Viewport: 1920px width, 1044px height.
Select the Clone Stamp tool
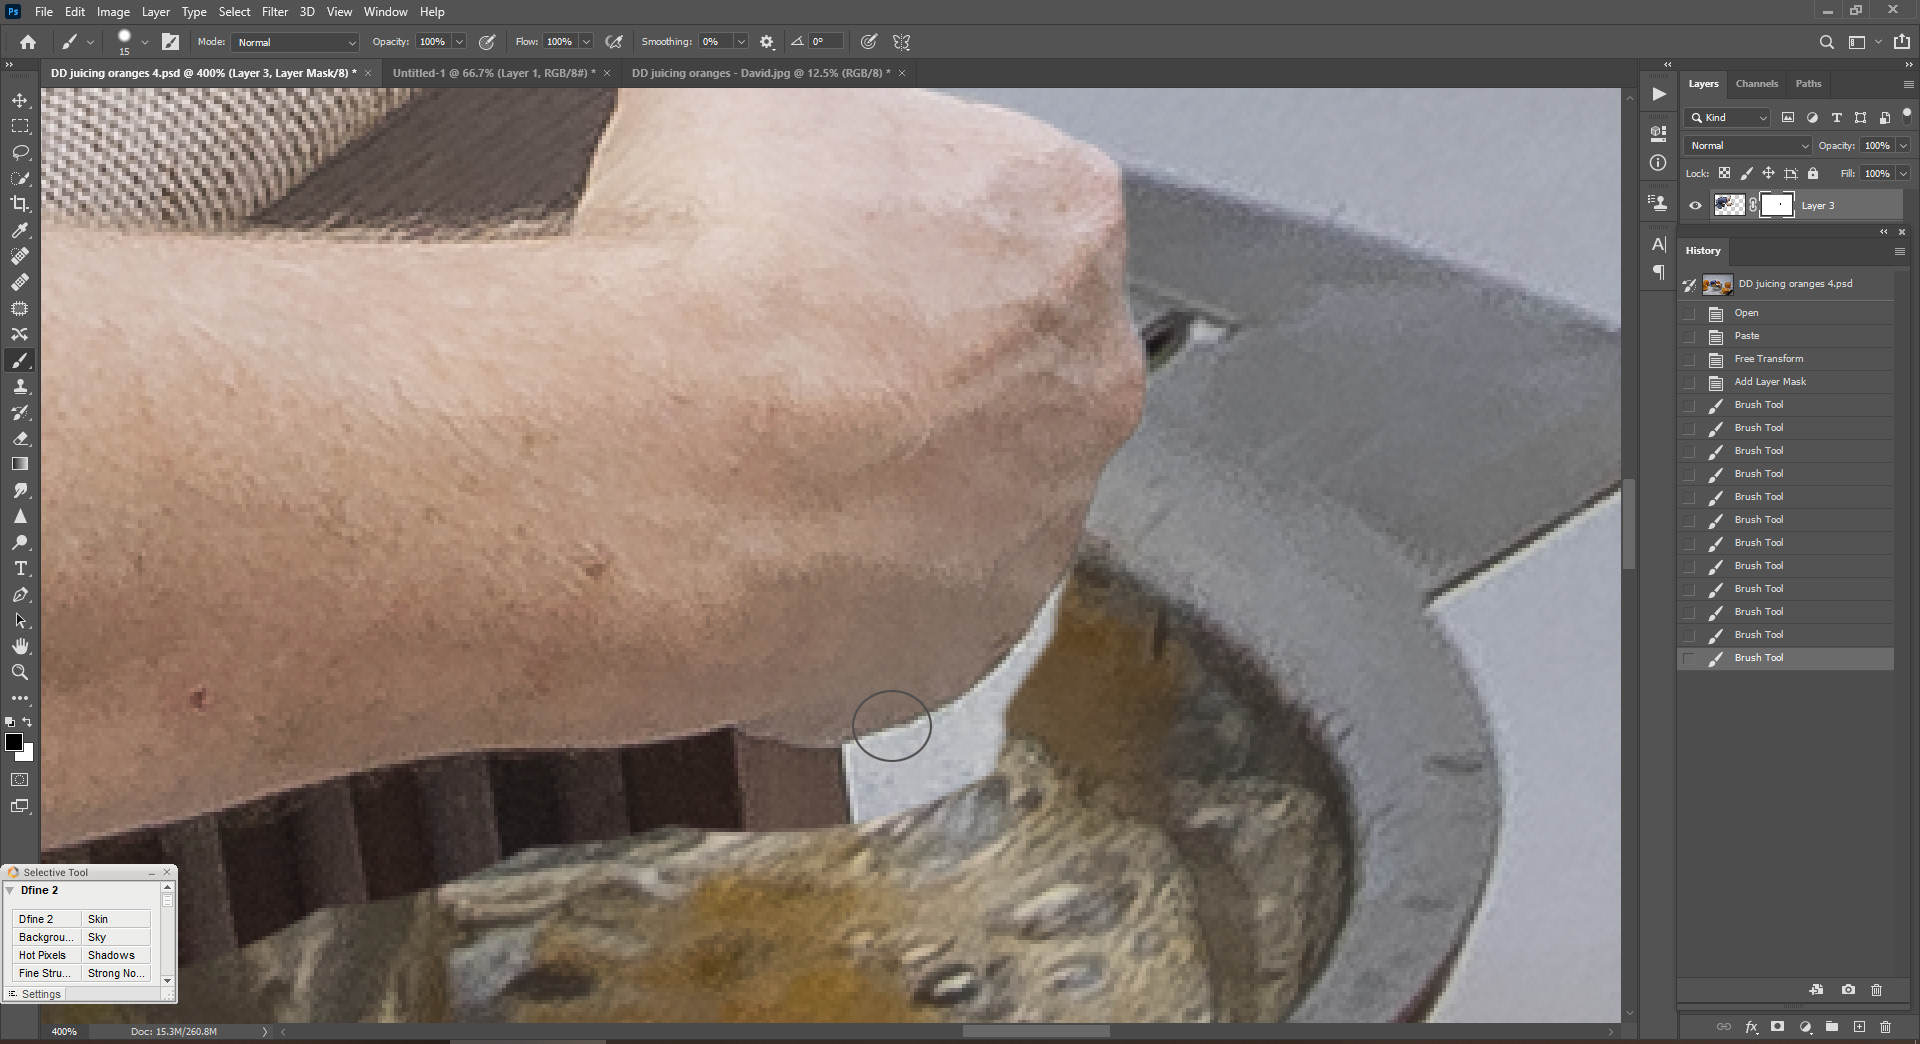[x=20, y=386]
